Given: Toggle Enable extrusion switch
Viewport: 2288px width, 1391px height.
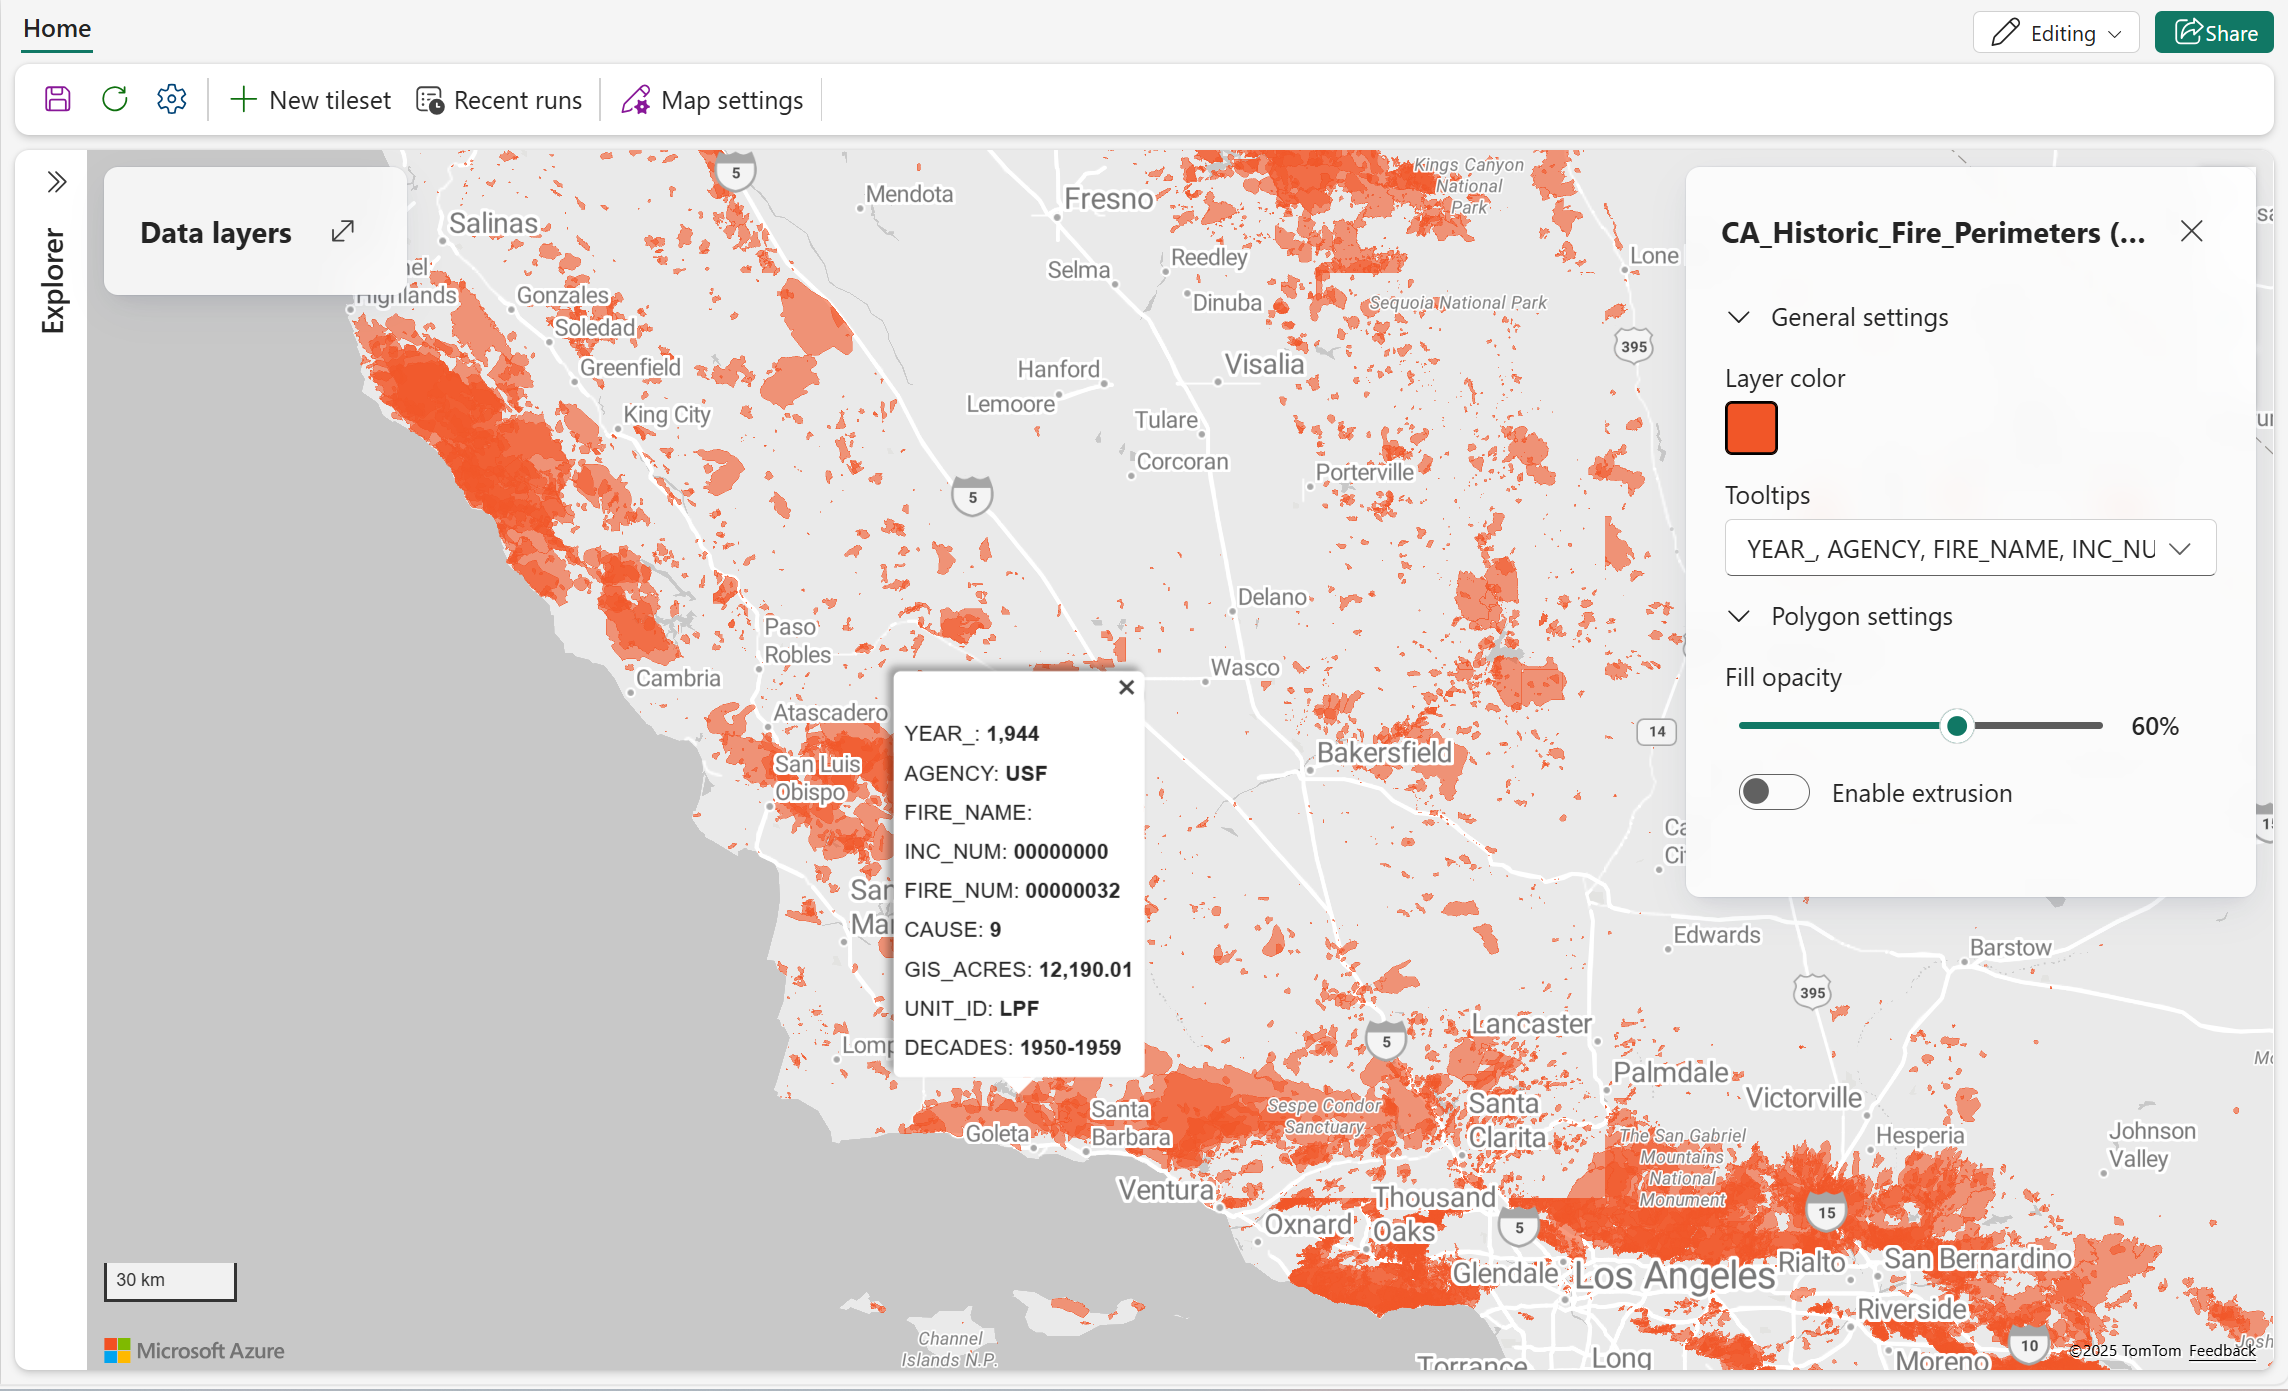Looking at the screenshot, I should click(x=1773, y=792).
